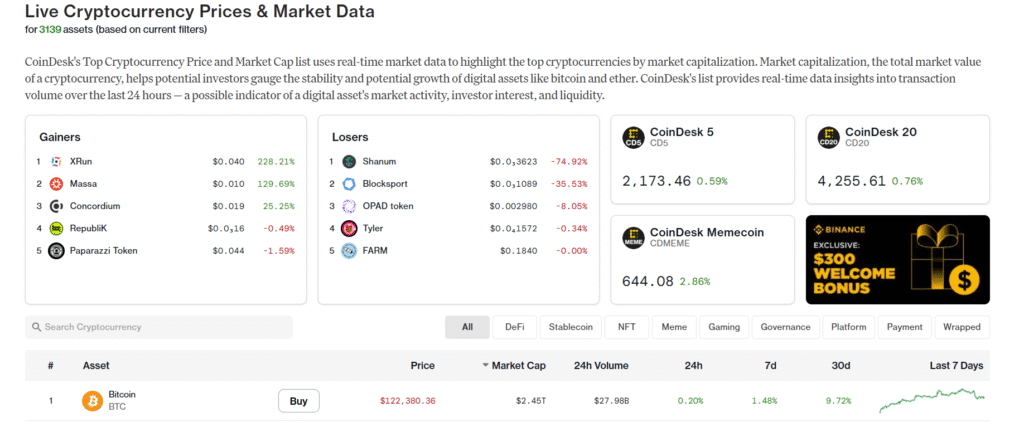The height and width of the screenshot is (427, 1024).
Task: Select the DeFi filter tab
Action: (x=514, y=327)
